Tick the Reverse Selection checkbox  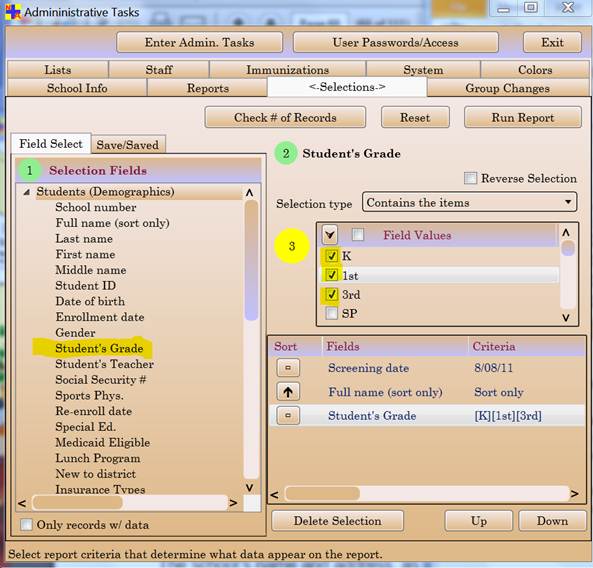click(x=470, y=178)
